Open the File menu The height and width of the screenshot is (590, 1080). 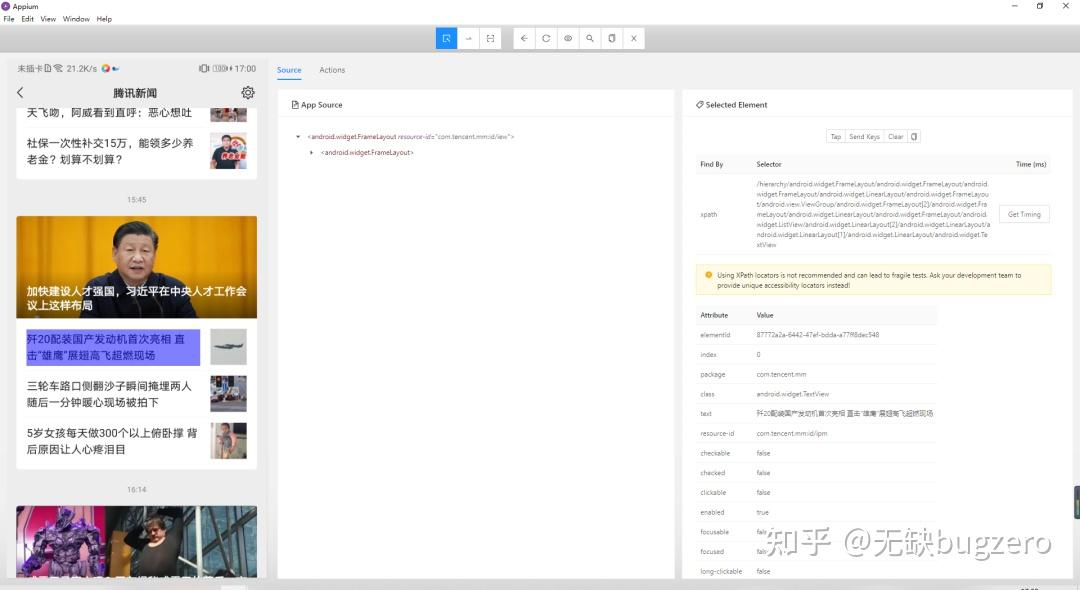point(9,19)
